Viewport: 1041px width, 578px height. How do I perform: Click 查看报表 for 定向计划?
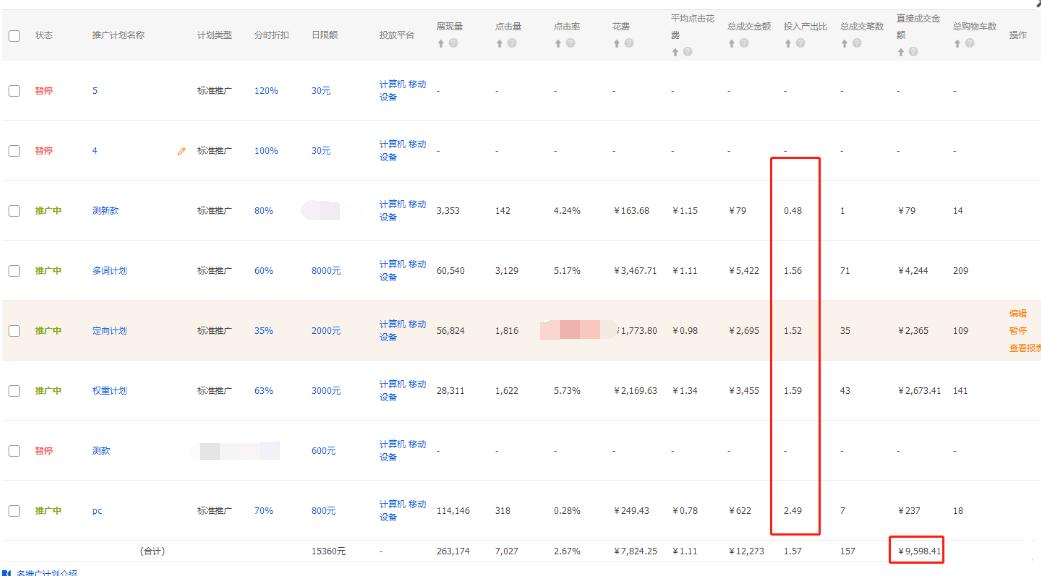(1025, 349)
